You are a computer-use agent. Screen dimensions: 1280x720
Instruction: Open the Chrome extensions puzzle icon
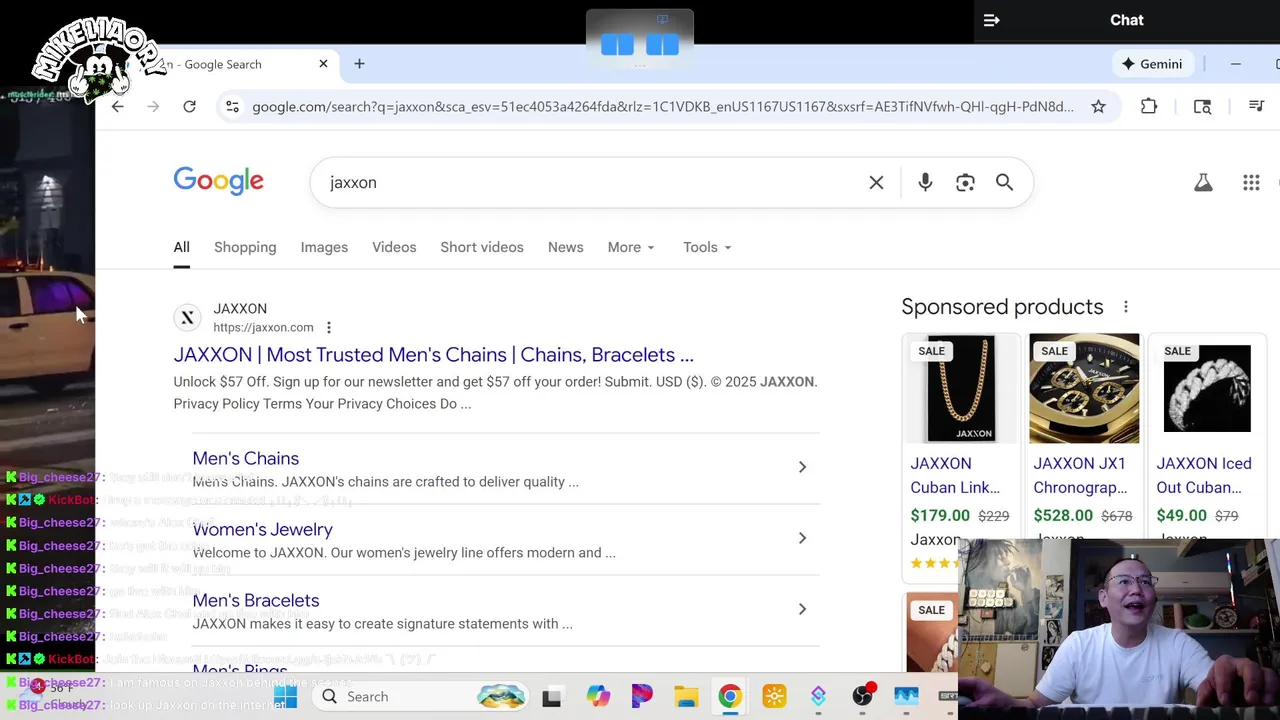pos(1149,106)
